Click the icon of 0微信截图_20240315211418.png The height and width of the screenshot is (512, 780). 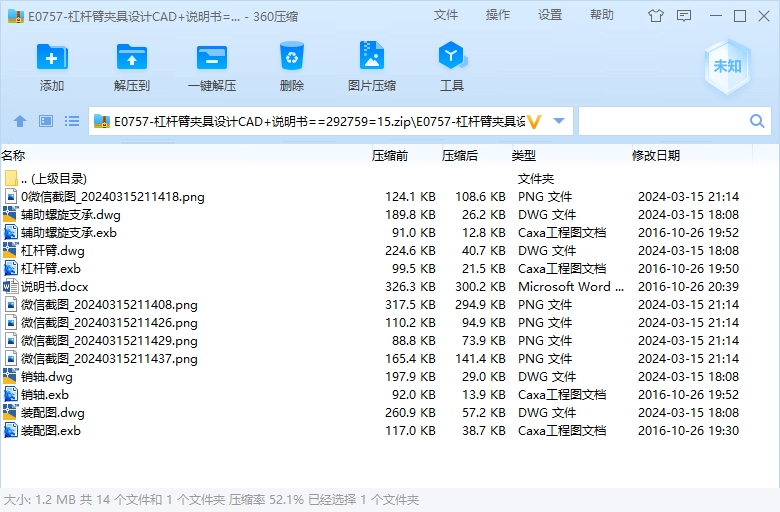pyautogui.click(x=10, y=197)
